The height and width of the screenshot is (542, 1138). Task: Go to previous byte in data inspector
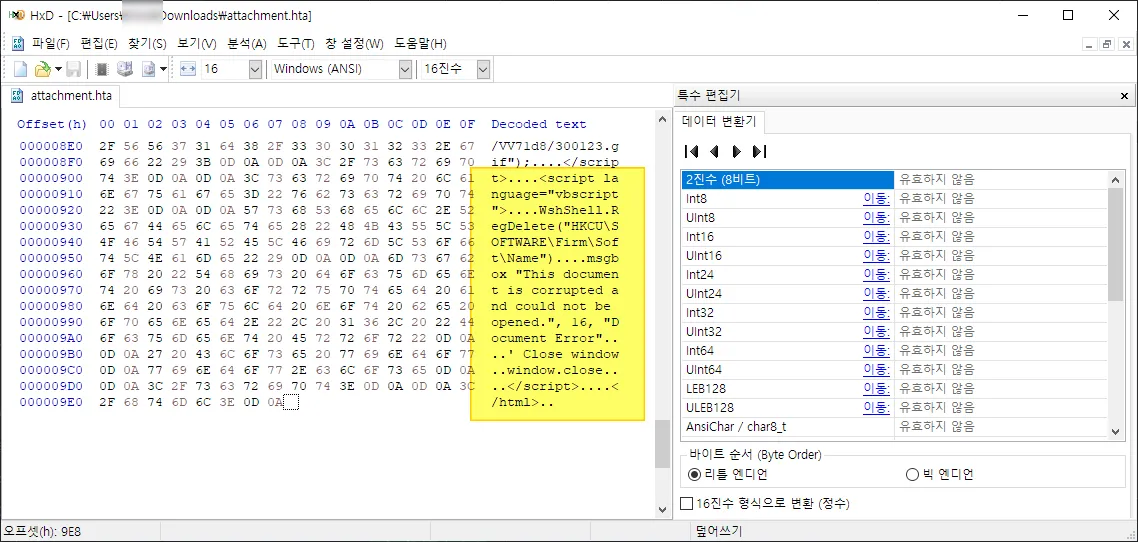click(x=714, y=152)
